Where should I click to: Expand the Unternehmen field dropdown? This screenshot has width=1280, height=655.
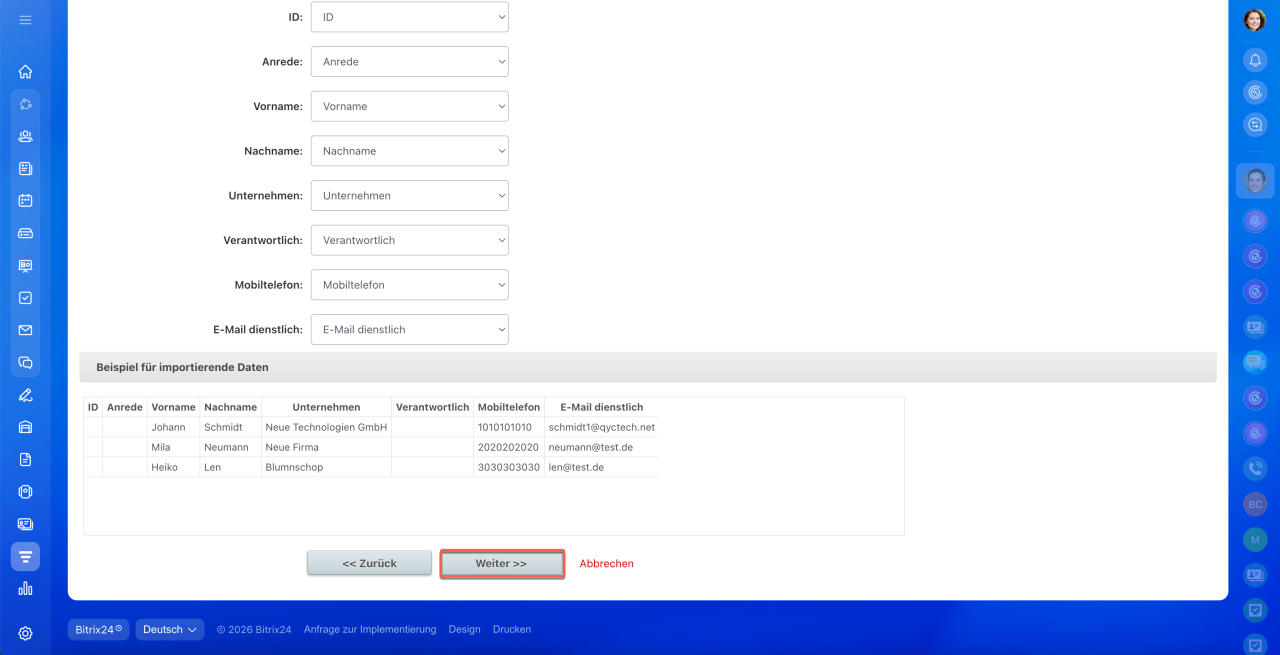click(409, 196)
